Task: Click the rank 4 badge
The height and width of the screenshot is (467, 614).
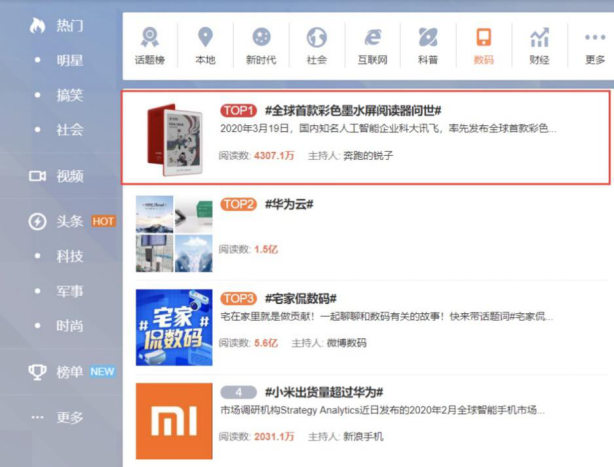Action: [x=238, y=392]
